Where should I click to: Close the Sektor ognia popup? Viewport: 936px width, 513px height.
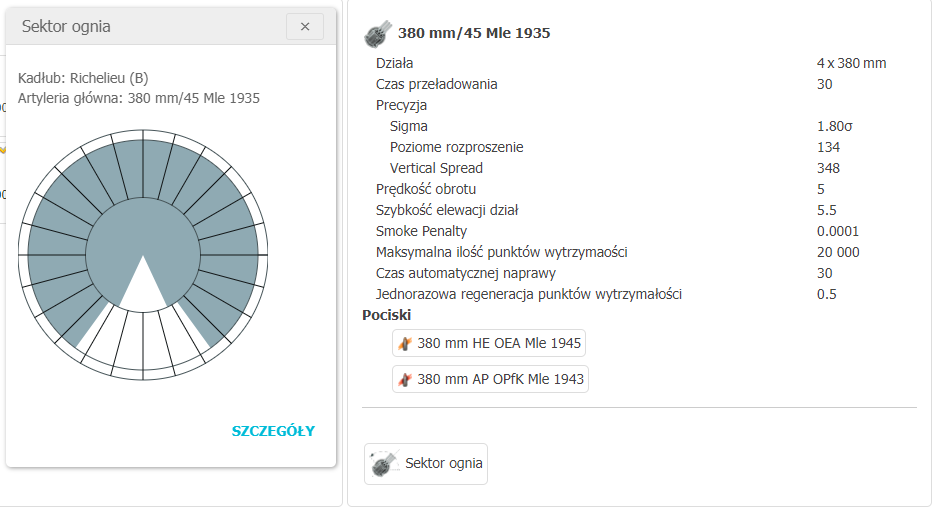[x=305, y=27]
